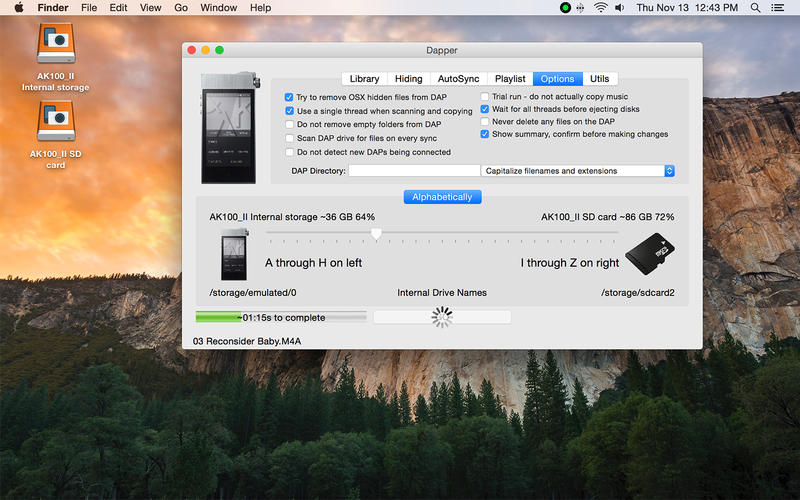Click the AK100_II Internal storage desktop drive icon
The width and height of the screenshot is (800, 500).
56,43
